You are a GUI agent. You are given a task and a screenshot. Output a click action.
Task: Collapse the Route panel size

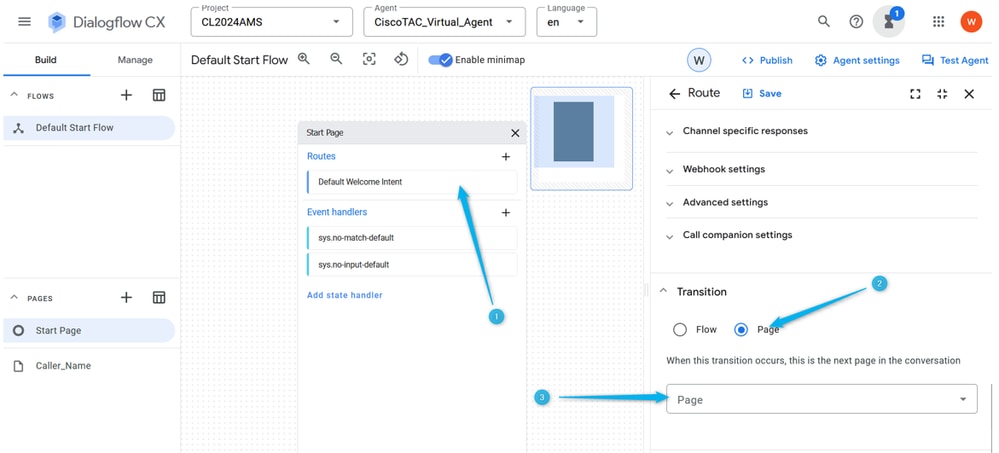tap(942, 94)
